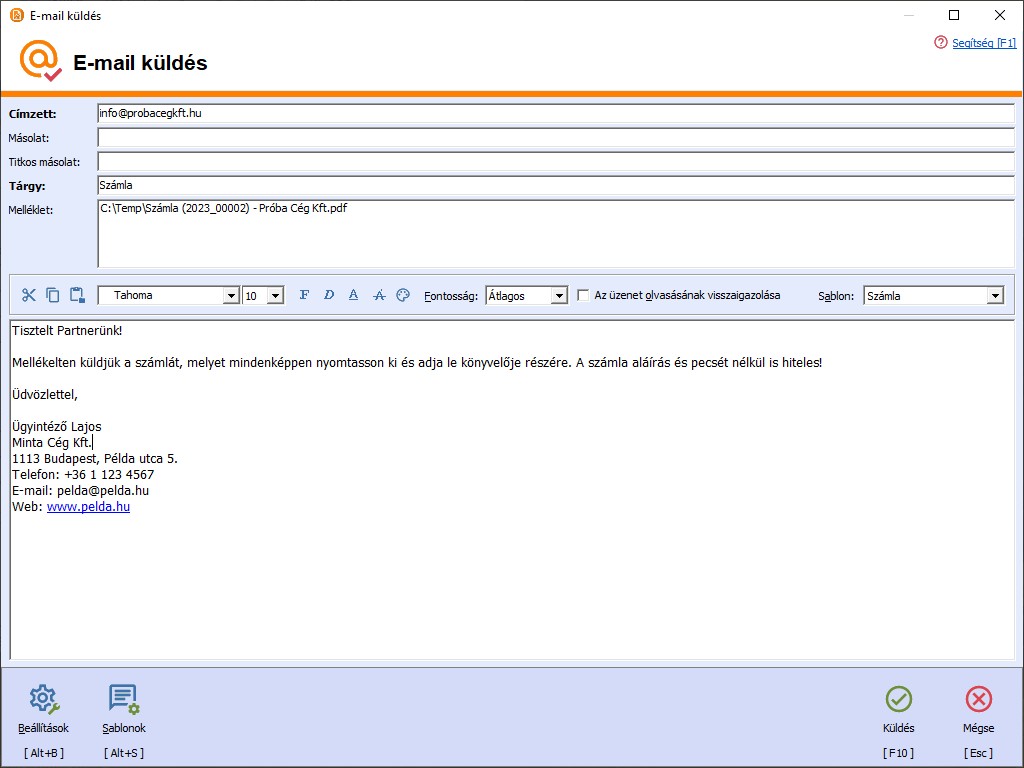Open Beállítások settings gear icon

tap(43, 700)
